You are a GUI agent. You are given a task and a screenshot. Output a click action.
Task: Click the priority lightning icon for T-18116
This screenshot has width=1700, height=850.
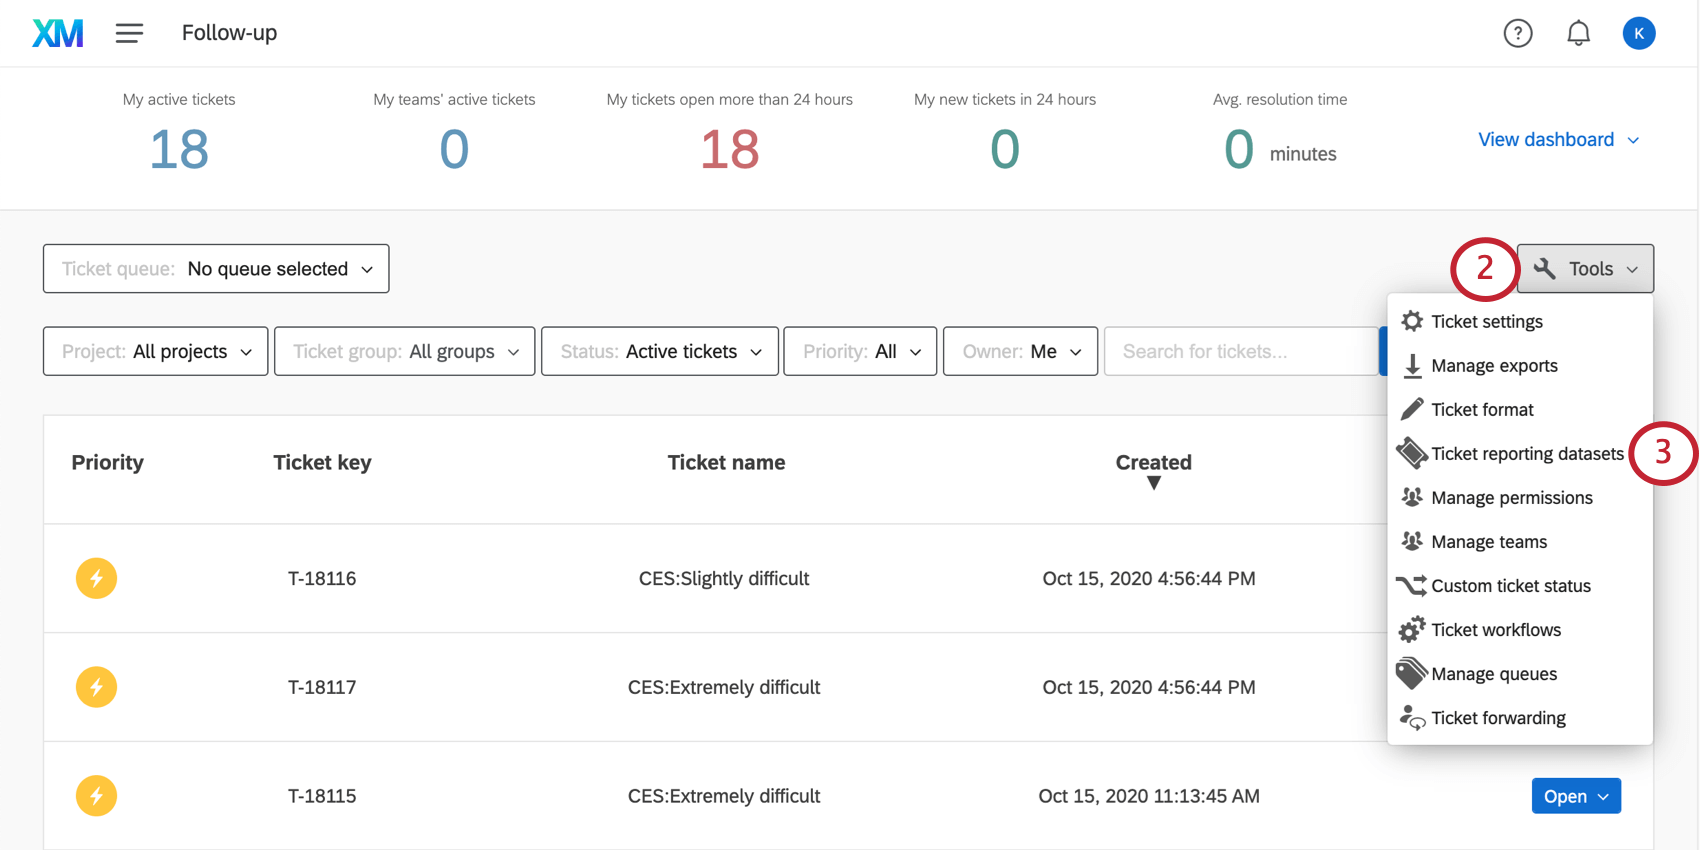point(96,578)
